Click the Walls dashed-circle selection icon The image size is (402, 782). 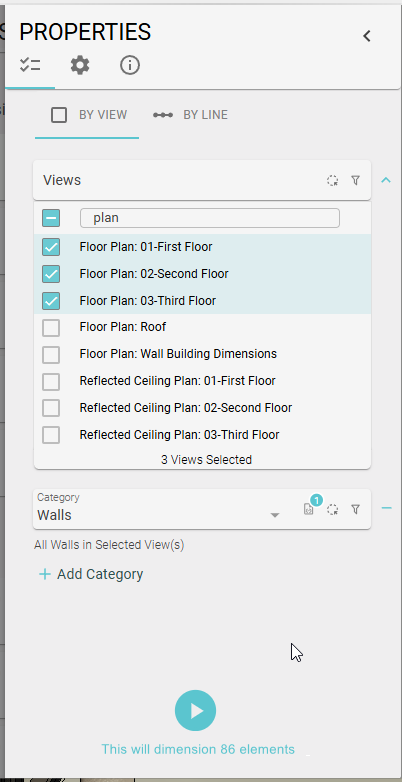pyautogui.click(x=333, y=509)
